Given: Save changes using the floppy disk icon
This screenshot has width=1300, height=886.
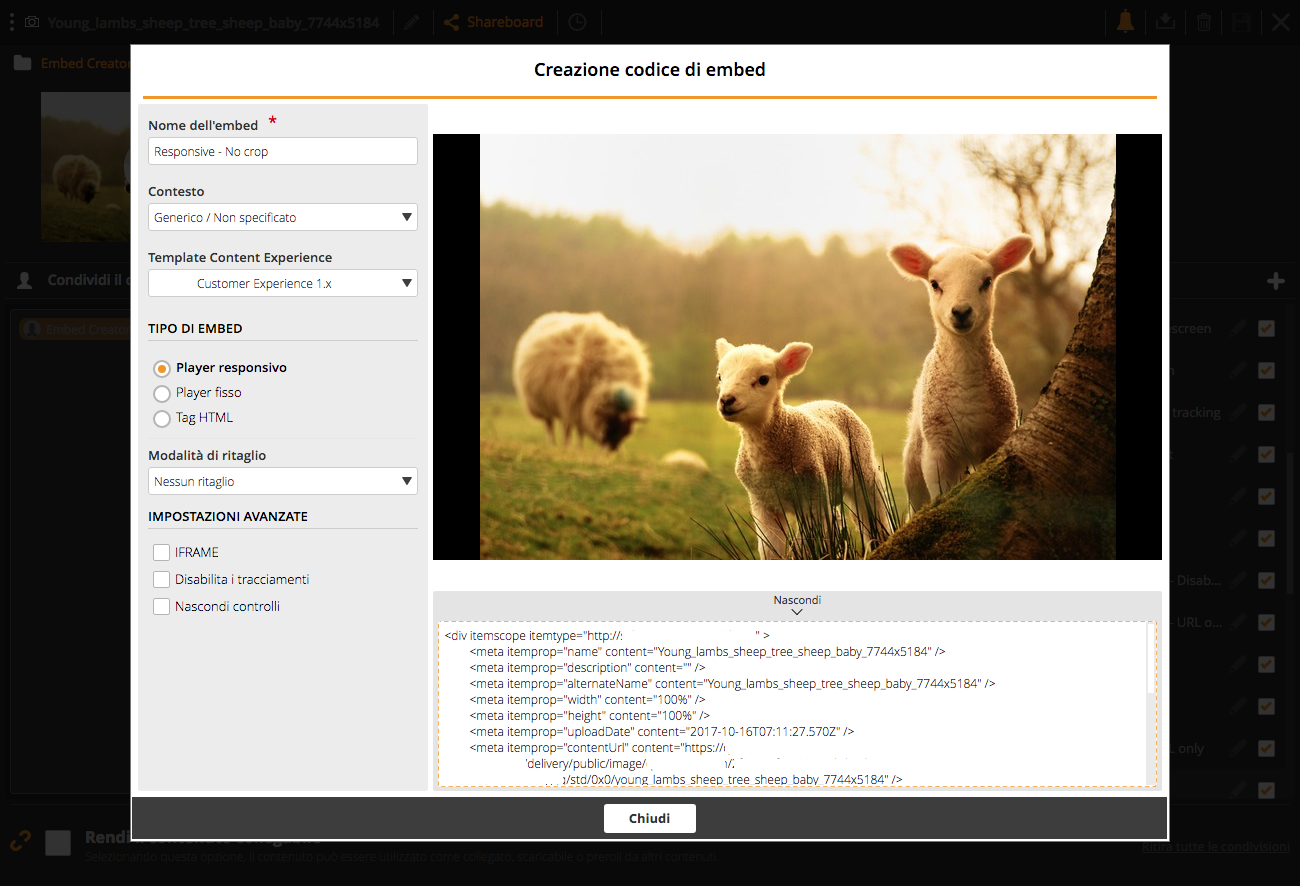Looking at the screenshot, I should pos(1241,21).
